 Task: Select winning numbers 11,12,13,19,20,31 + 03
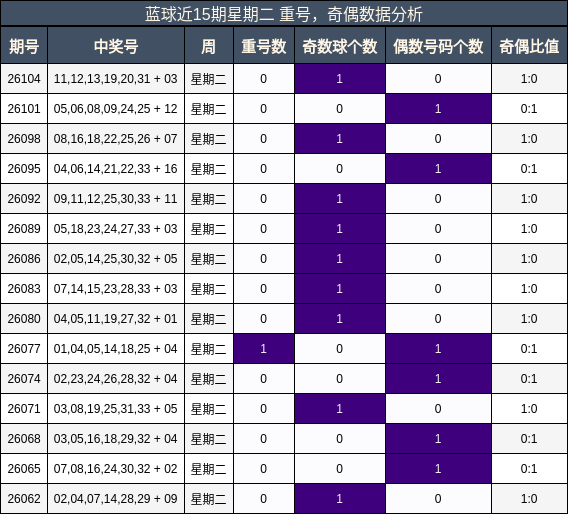(x=116, y=79)
